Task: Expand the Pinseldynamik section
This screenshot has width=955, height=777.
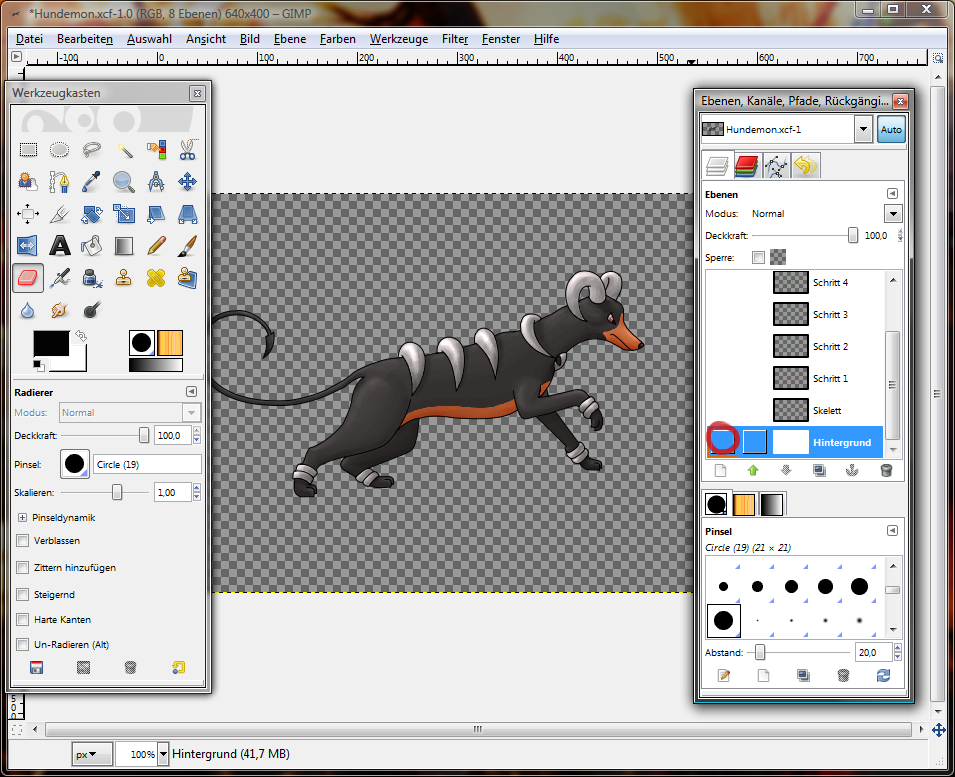Action: pos(23,518)
